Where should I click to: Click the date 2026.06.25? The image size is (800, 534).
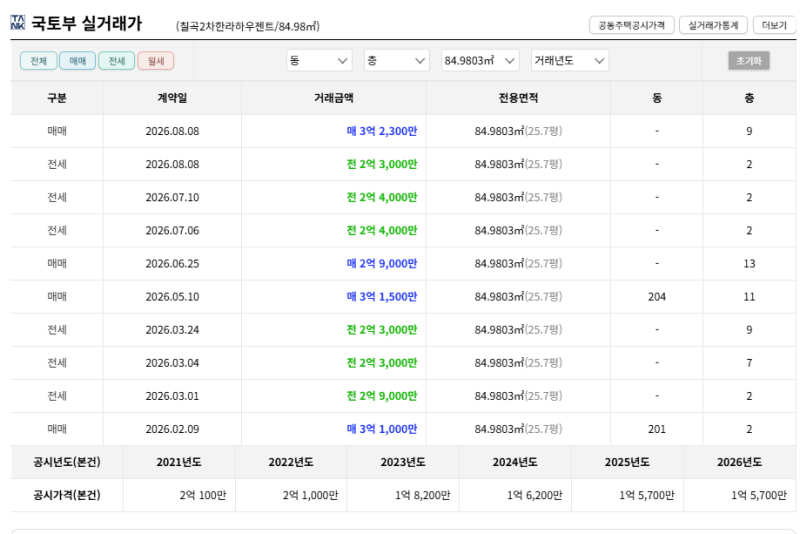(172, 264)
